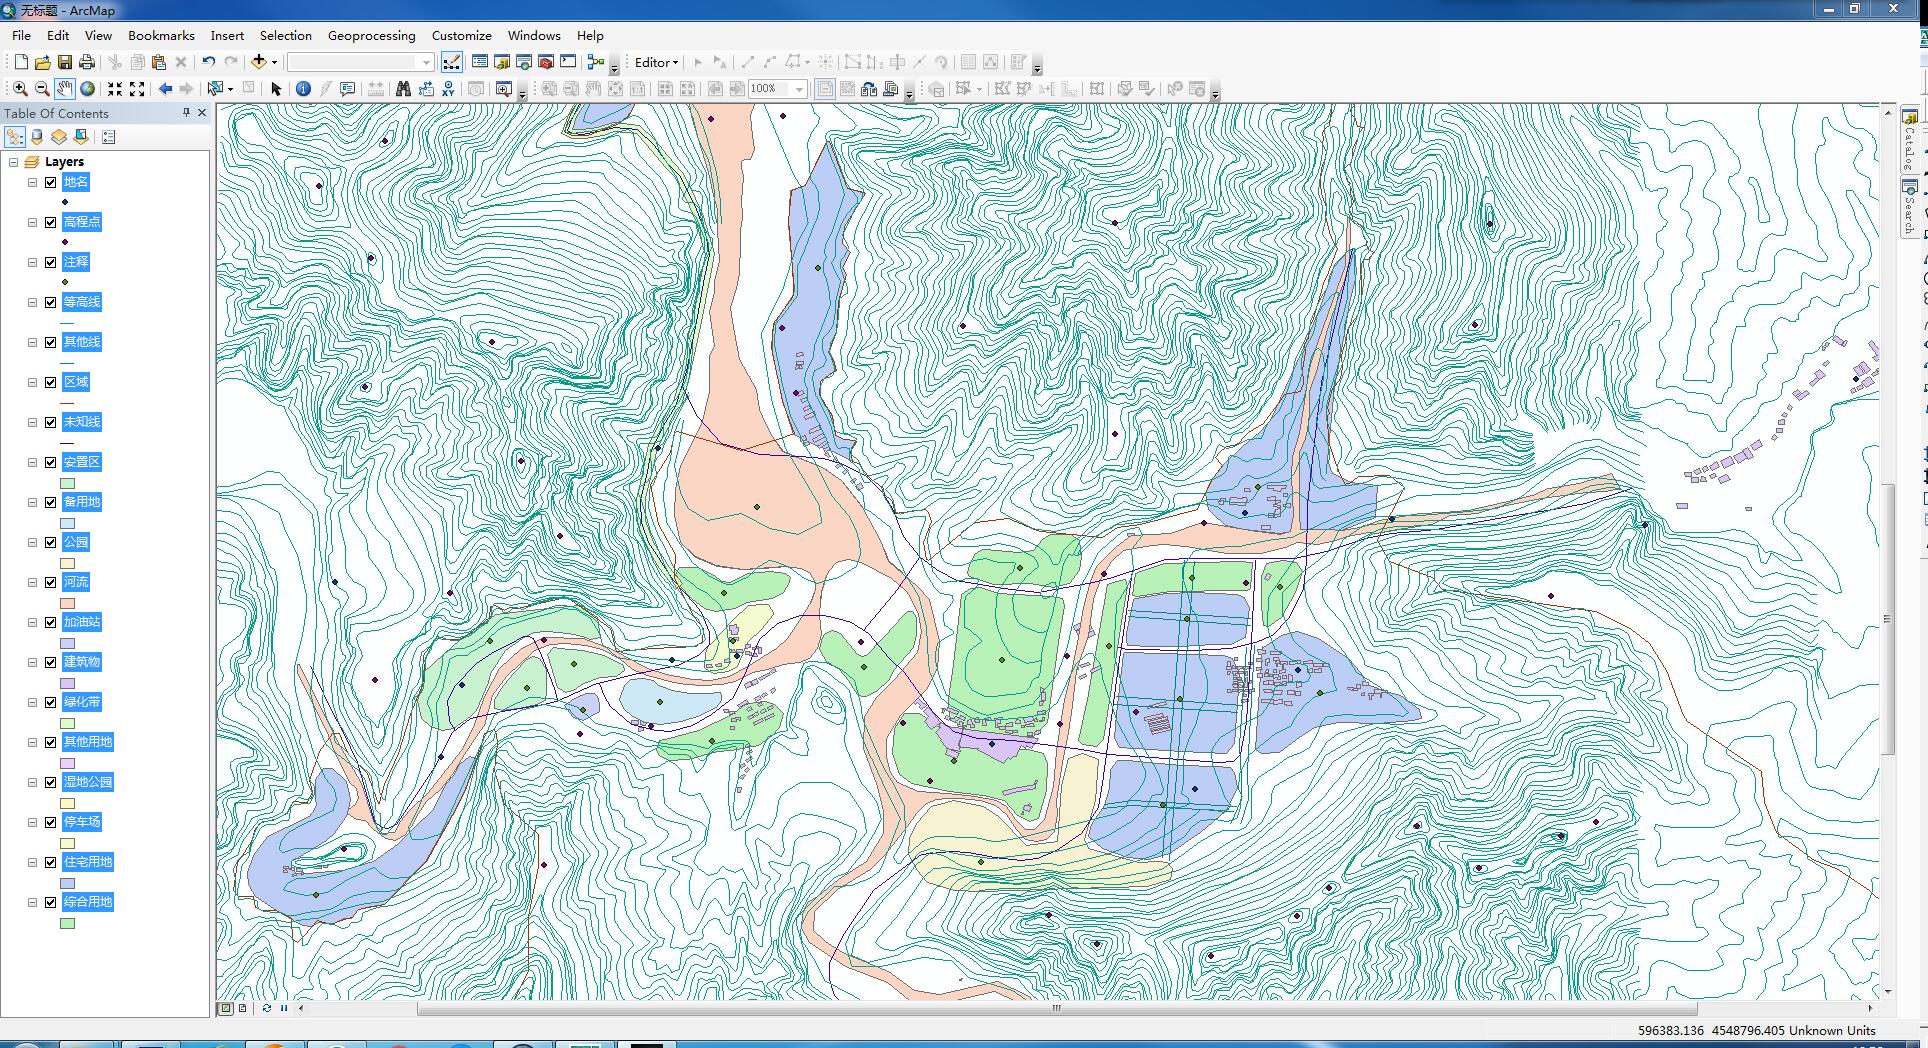Click the 停车场 yellow symbol swatch
The image size is (1928, 1048).
(68, 843)
